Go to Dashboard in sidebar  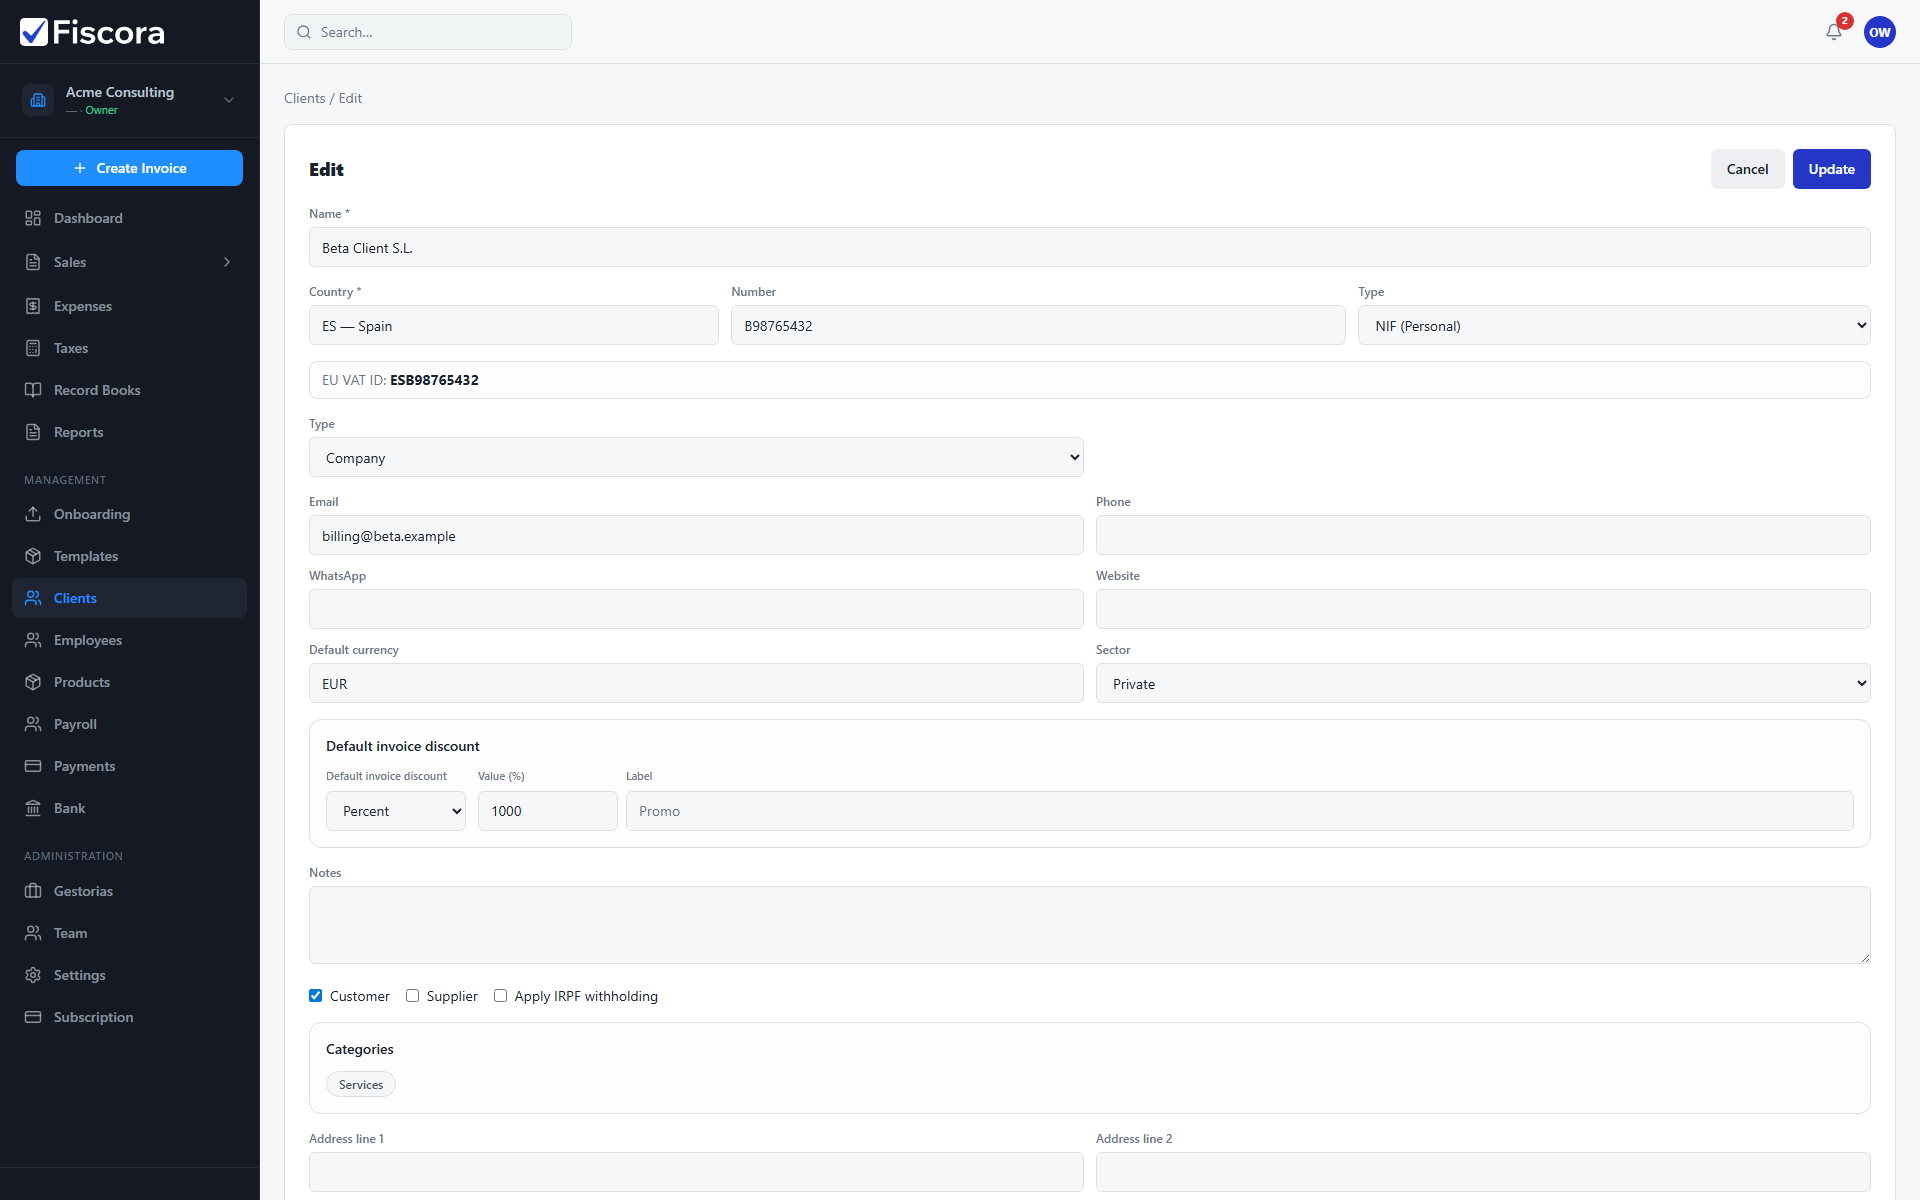click(x=129, y=218)
